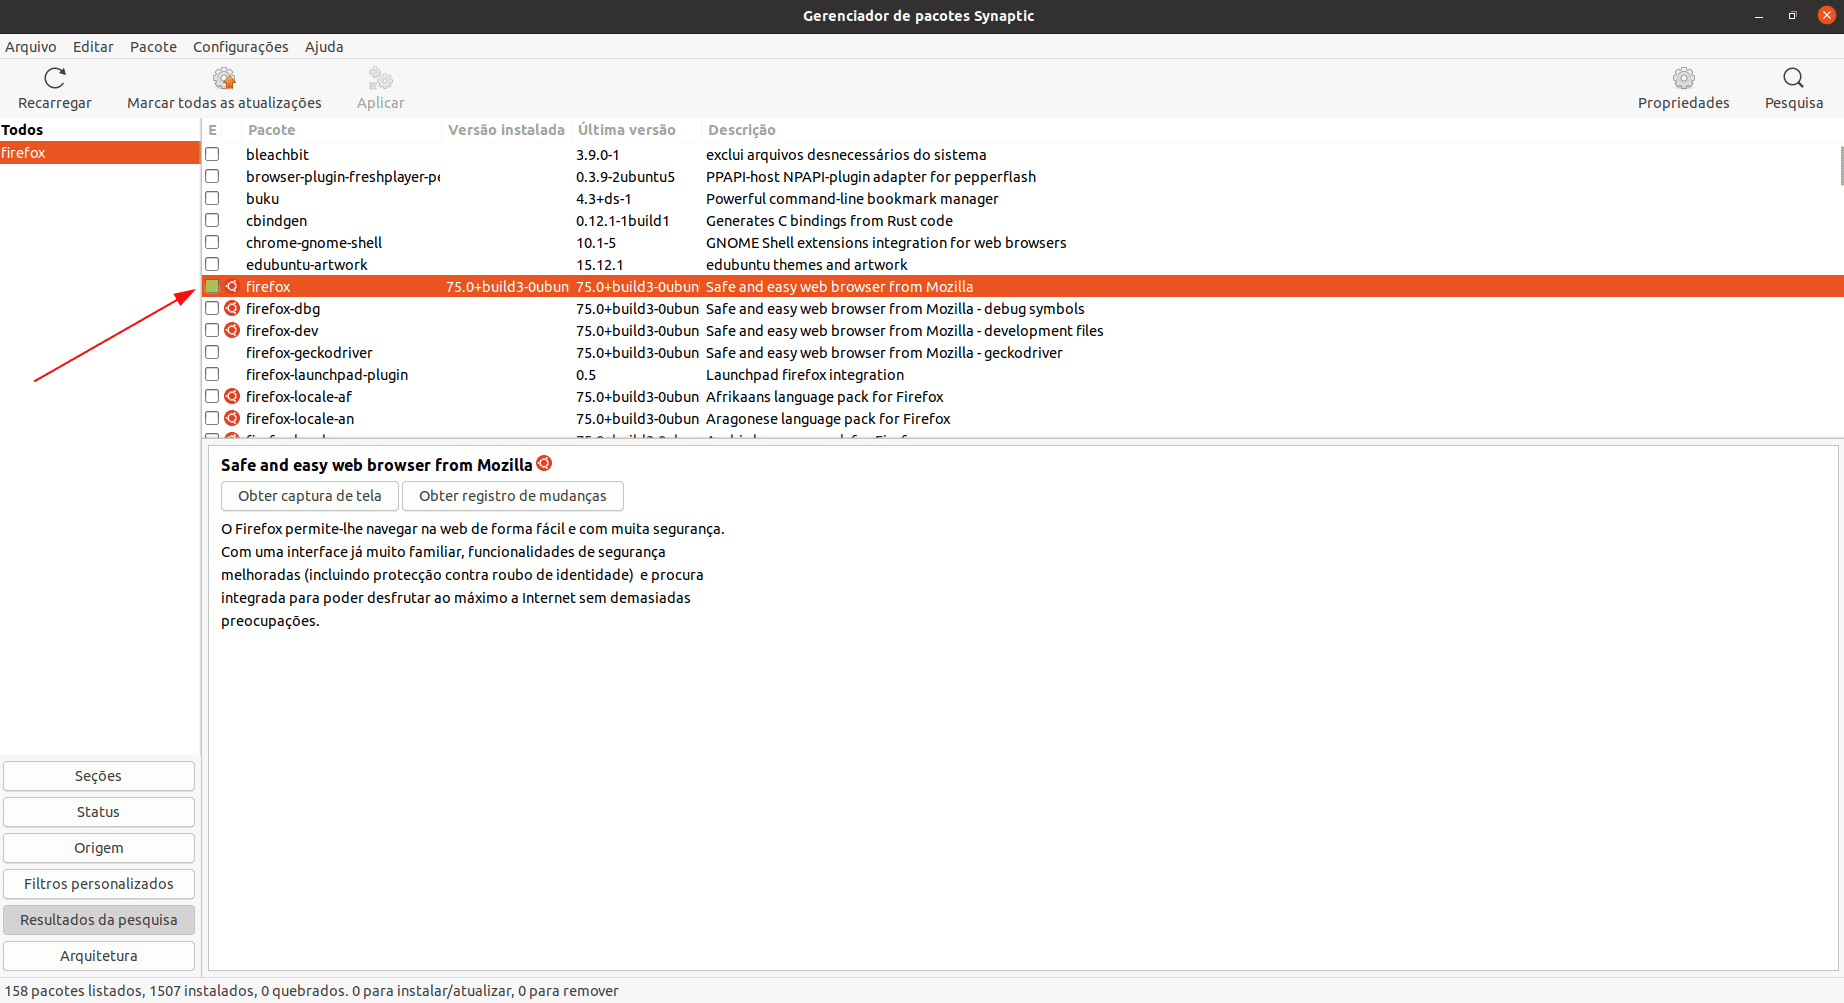Open the Editar menu
This screenshot has width=1844, height=1003.
click(x=93, y=47)
